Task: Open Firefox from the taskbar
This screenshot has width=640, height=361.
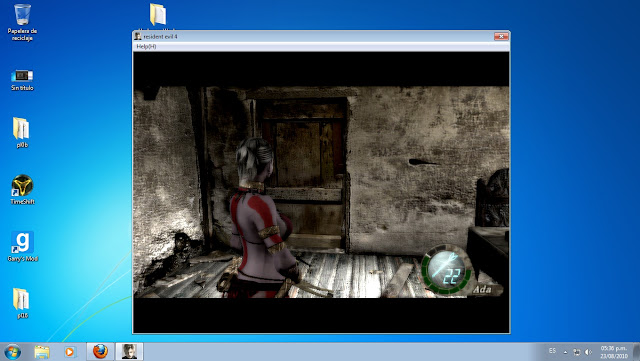Action: (100, 351)
